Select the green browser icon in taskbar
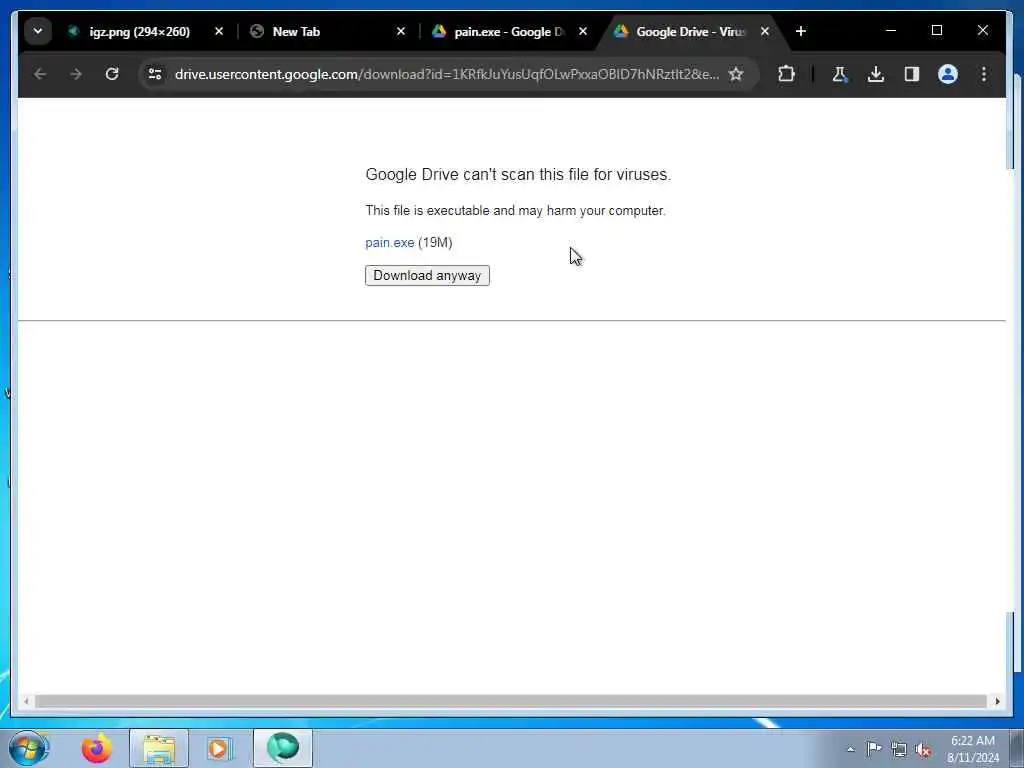Screen dimensions: 1024x768 283,748
